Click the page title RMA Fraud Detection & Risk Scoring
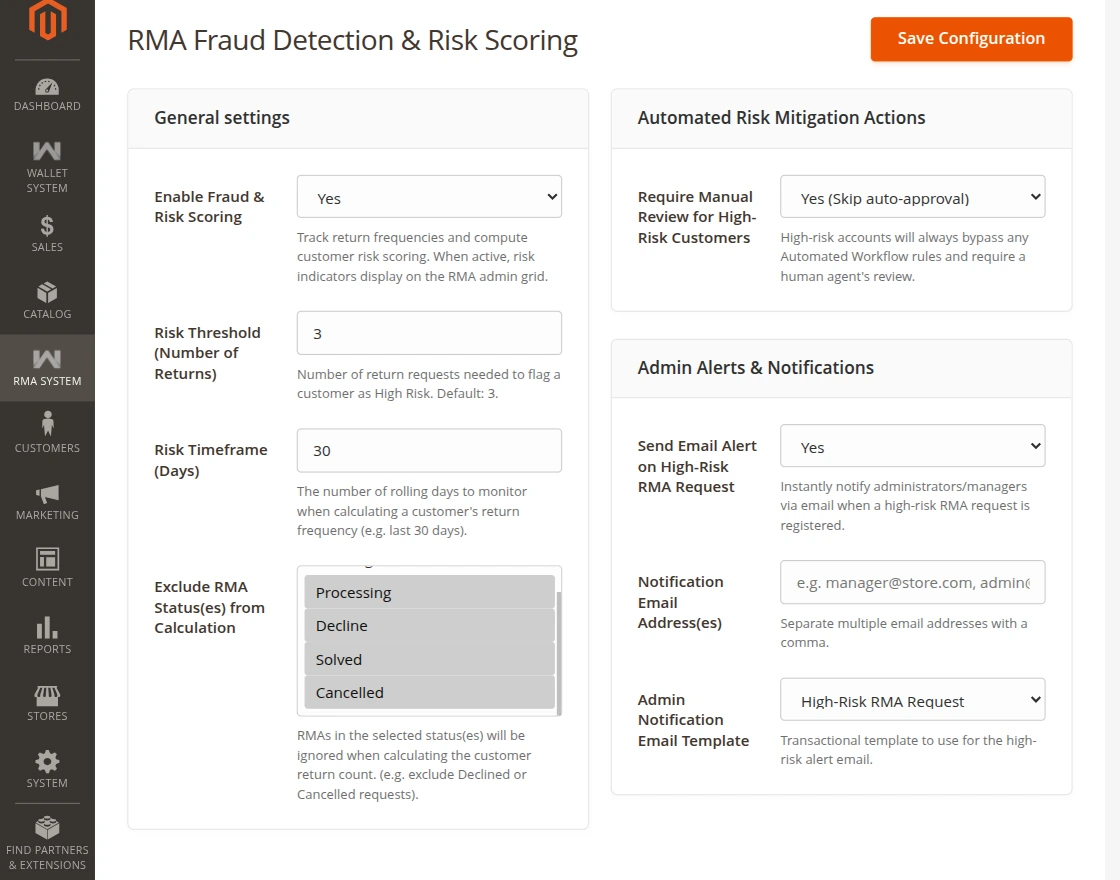 point(352,41)
